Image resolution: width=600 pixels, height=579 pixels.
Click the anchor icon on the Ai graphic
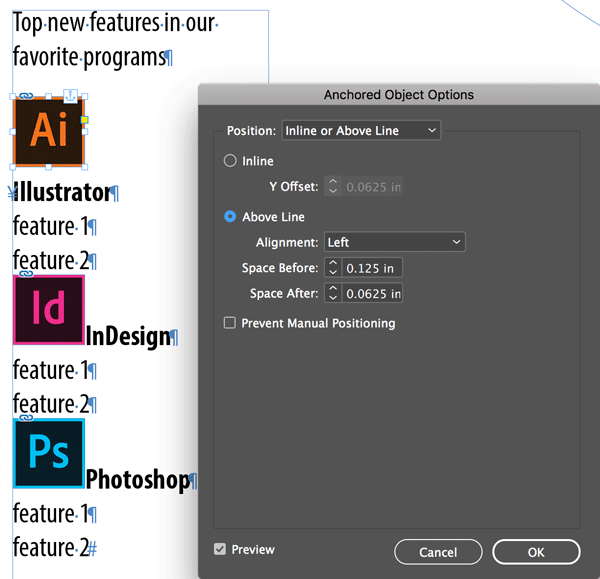pyautogui.click(x=70, y=96)
